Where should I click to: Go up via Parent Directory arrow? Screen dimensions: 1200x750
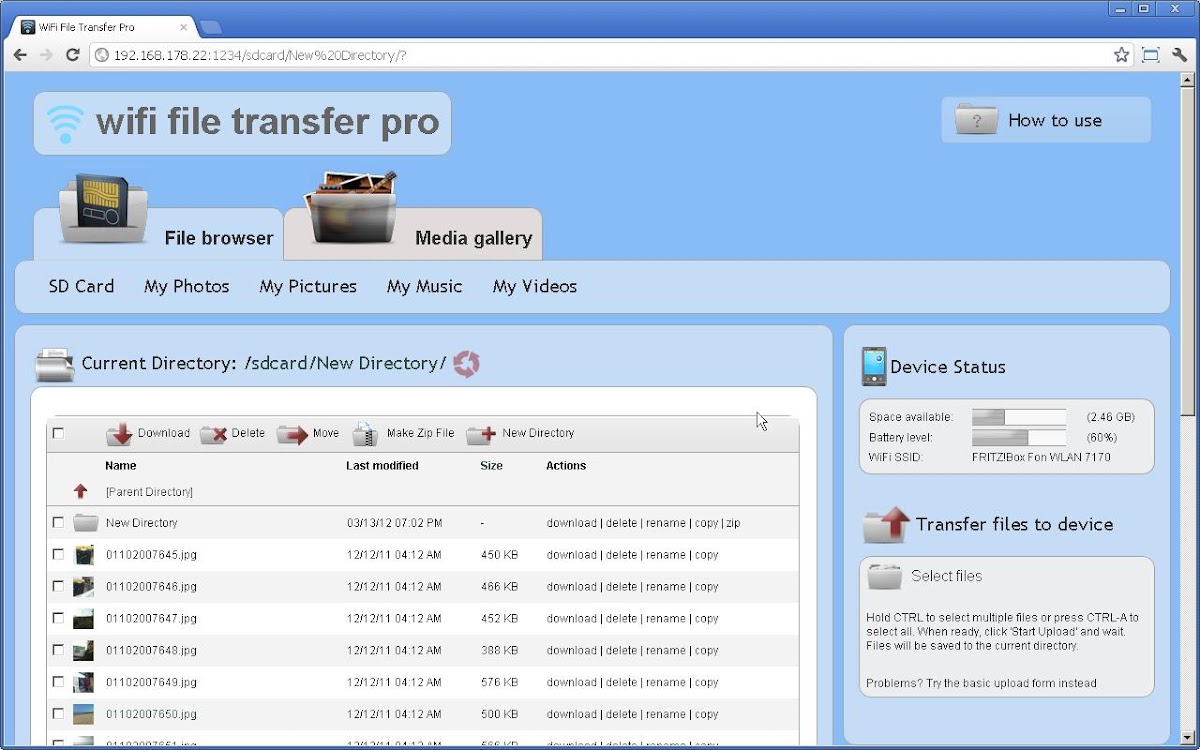tap(81, 492)
